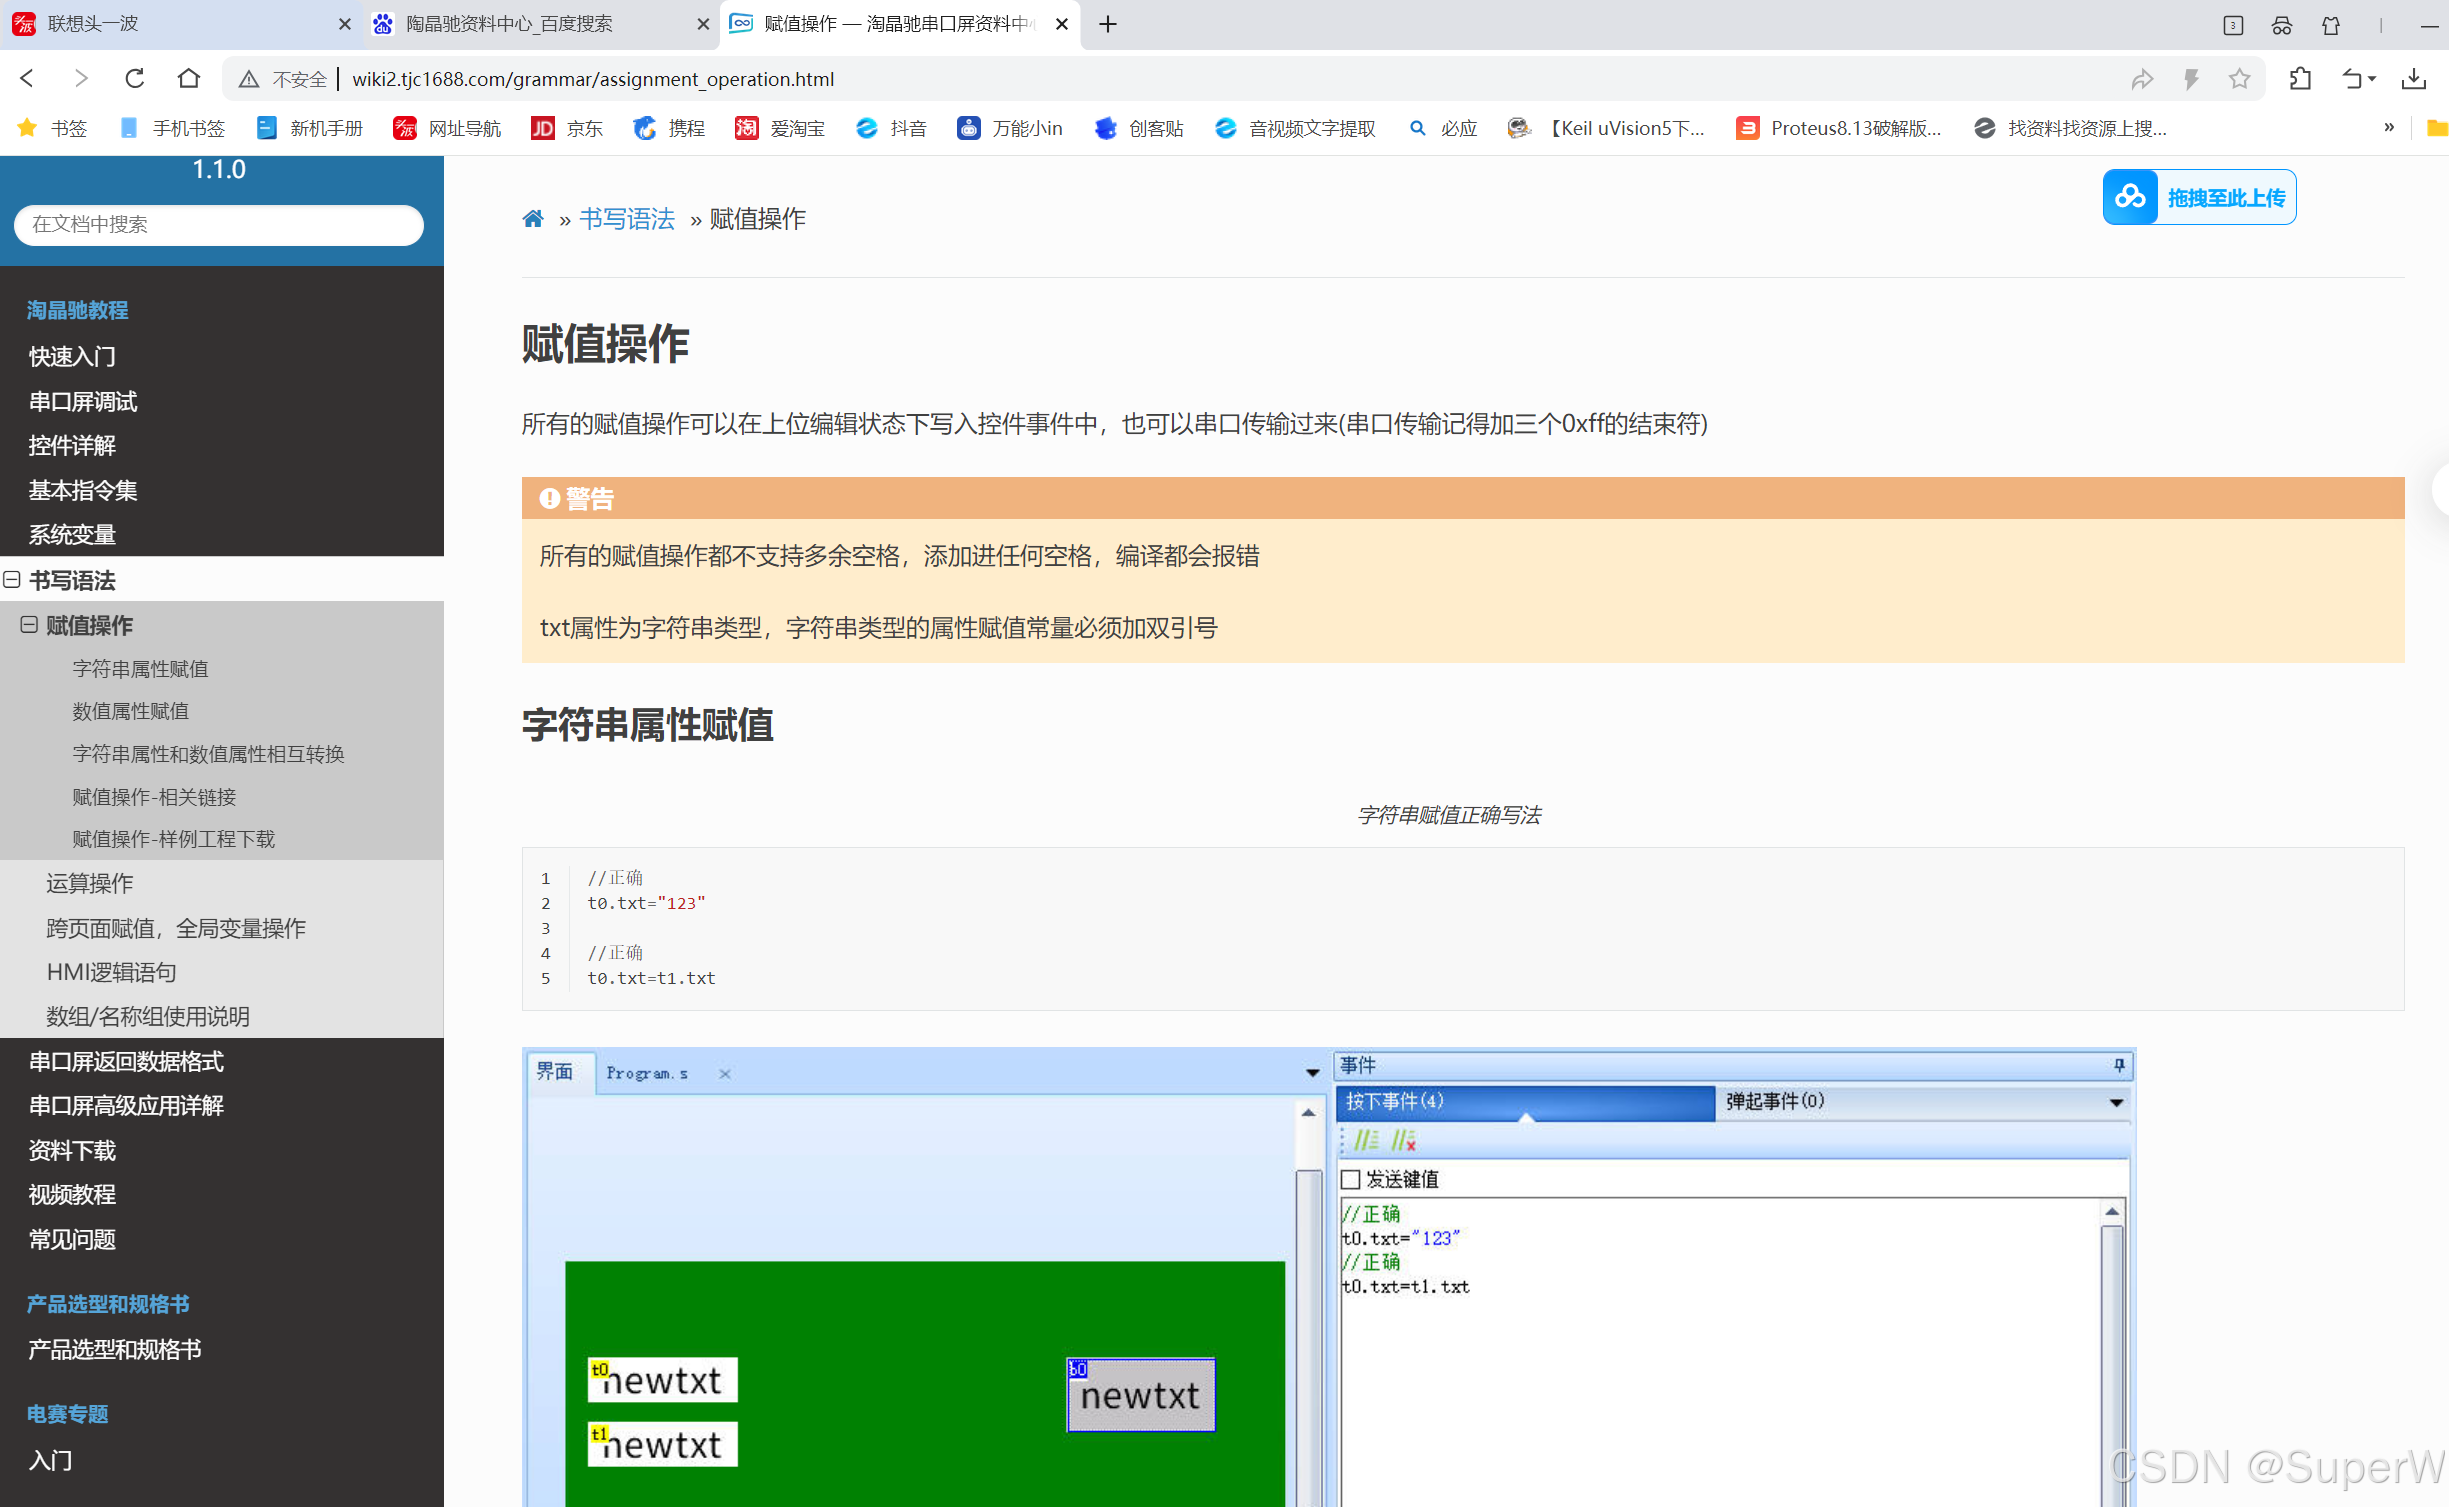This screenshot has height=1507, width=2449.
Task: Open a new browser tab
Action: coord(1107,24)
